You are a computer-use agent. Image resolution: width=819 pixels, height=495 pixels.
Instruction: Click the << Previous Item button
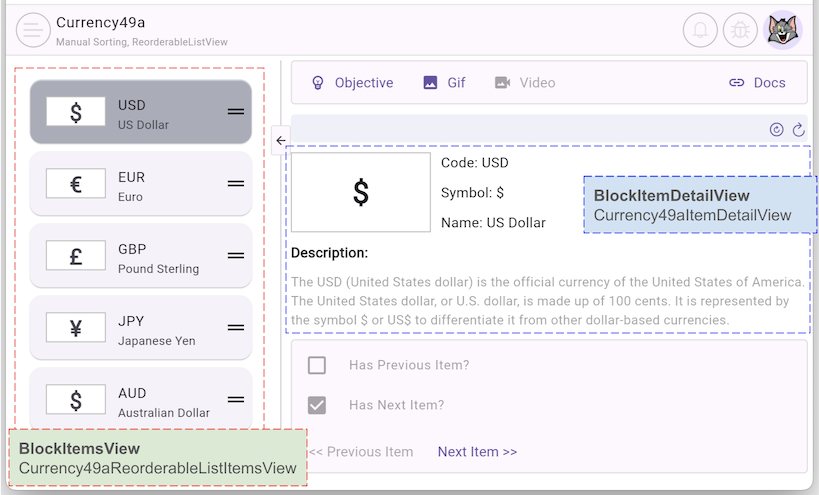(361, 452)
